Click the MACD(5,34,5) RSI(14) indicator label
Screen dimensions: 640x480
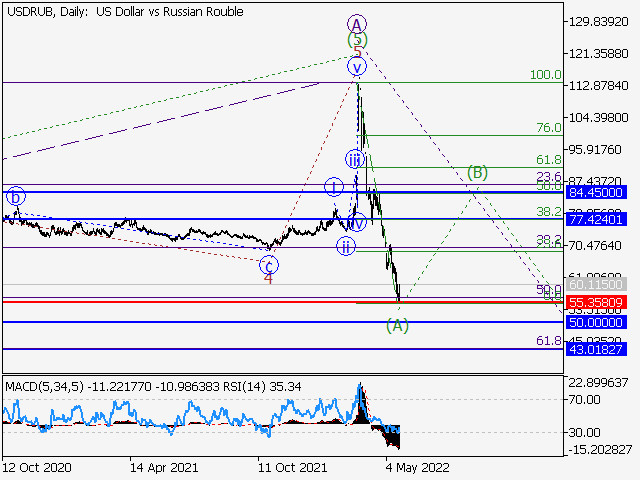tap(153, 387)
